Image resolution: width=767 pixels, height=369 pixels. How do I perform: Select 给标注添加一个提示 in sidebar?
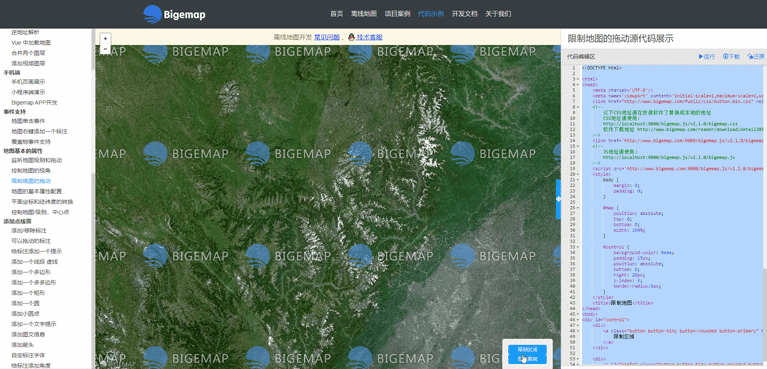pos(37,251)
